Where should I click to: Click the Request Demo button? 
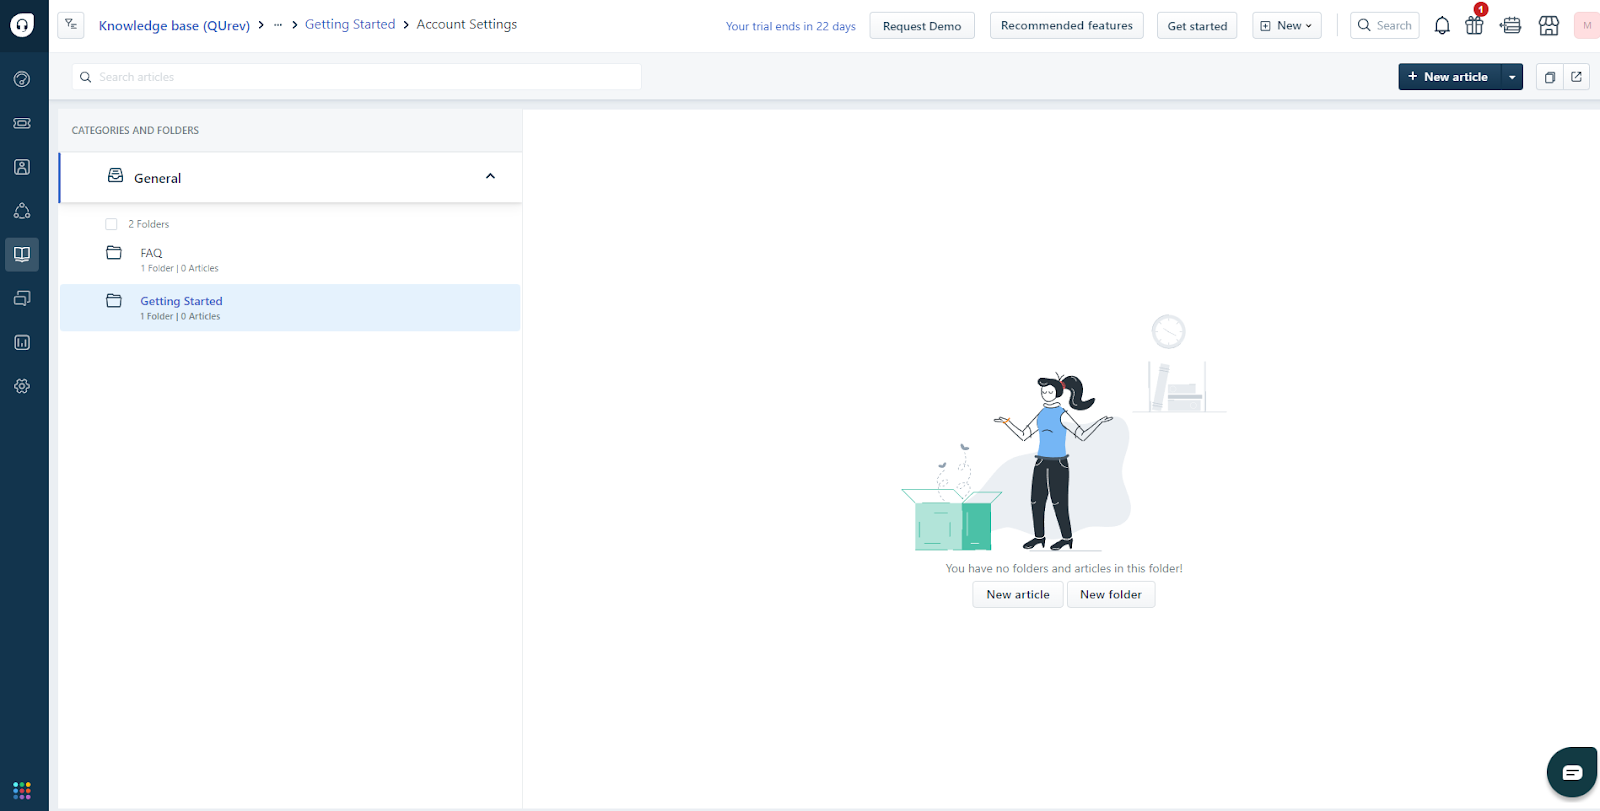pos(921,26)
